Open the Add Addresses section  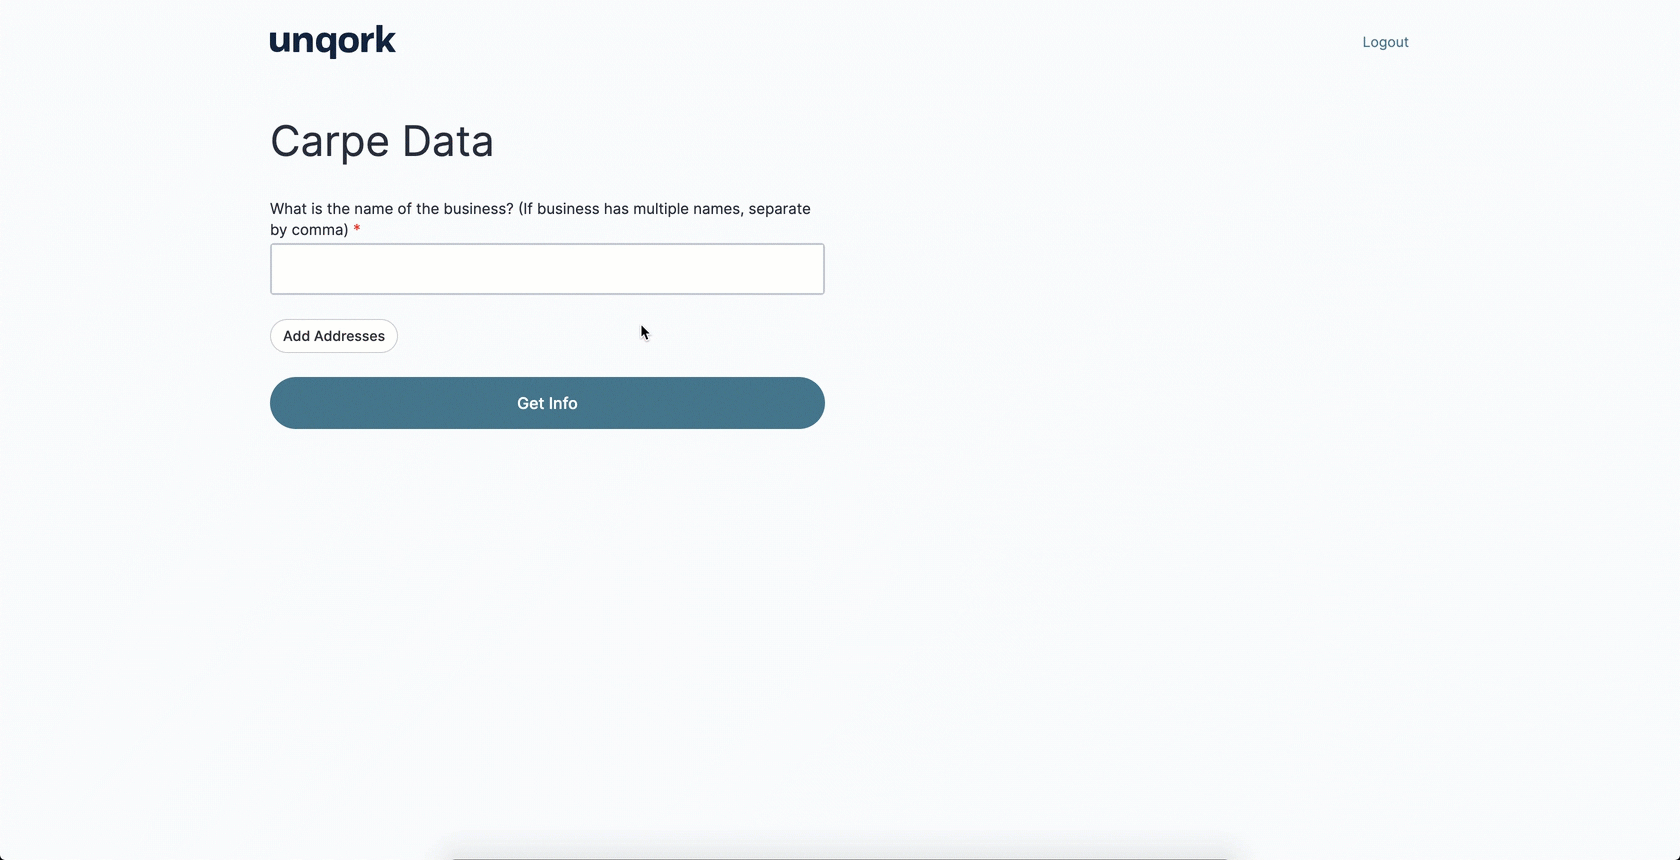tap(334, 336)
